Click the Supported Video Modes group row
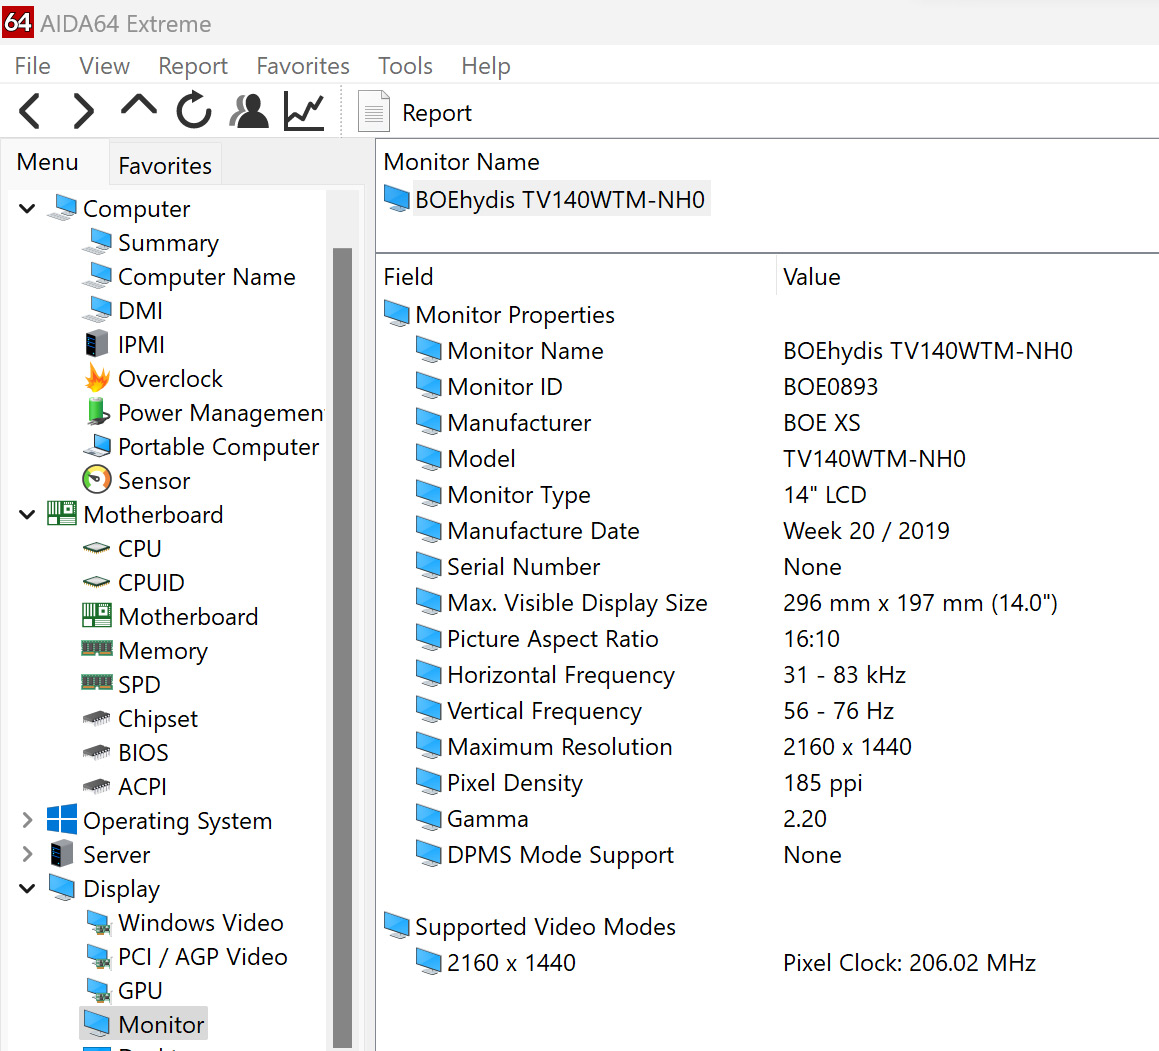The width and height of the screenshot is (1159, 1051). (530, 926)
